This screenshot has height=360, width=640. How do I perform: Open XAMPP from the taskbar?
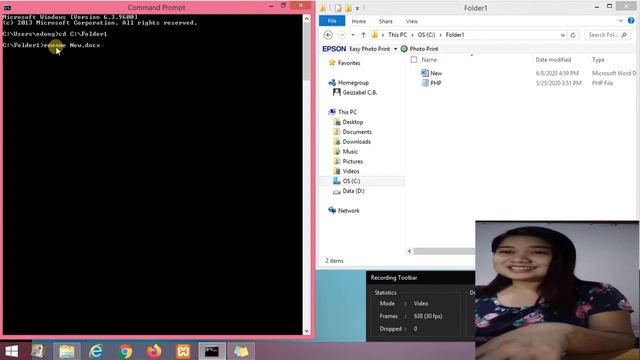click(183, 351)
